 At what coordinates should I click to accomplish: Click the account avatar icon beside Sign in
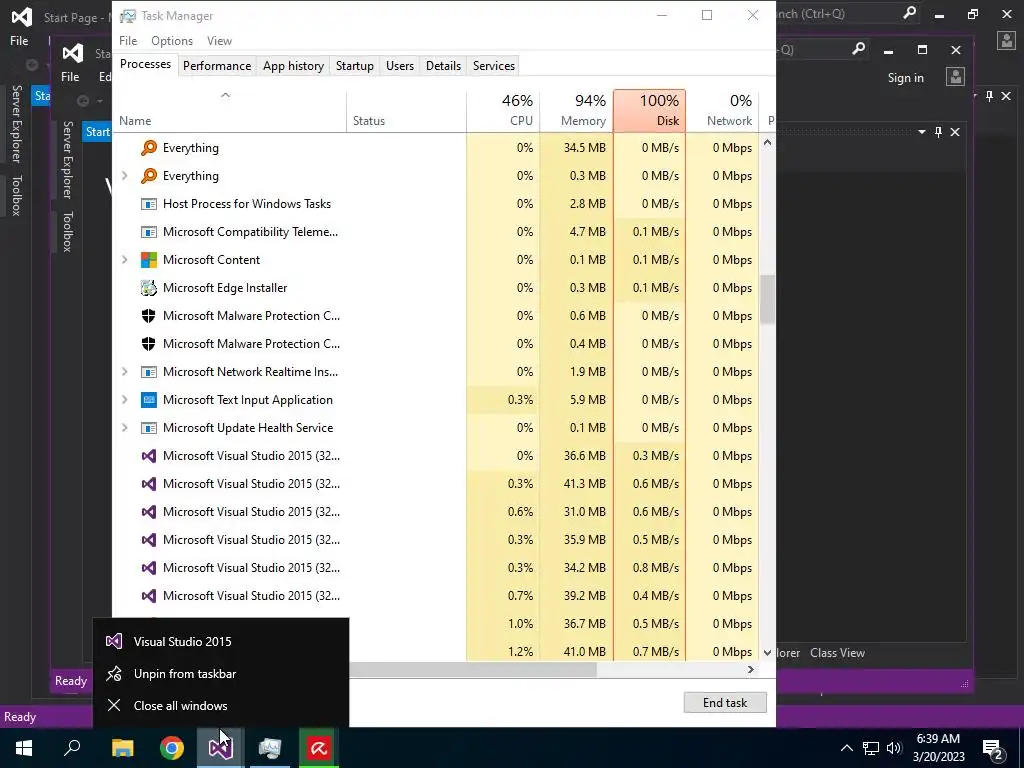955,77
